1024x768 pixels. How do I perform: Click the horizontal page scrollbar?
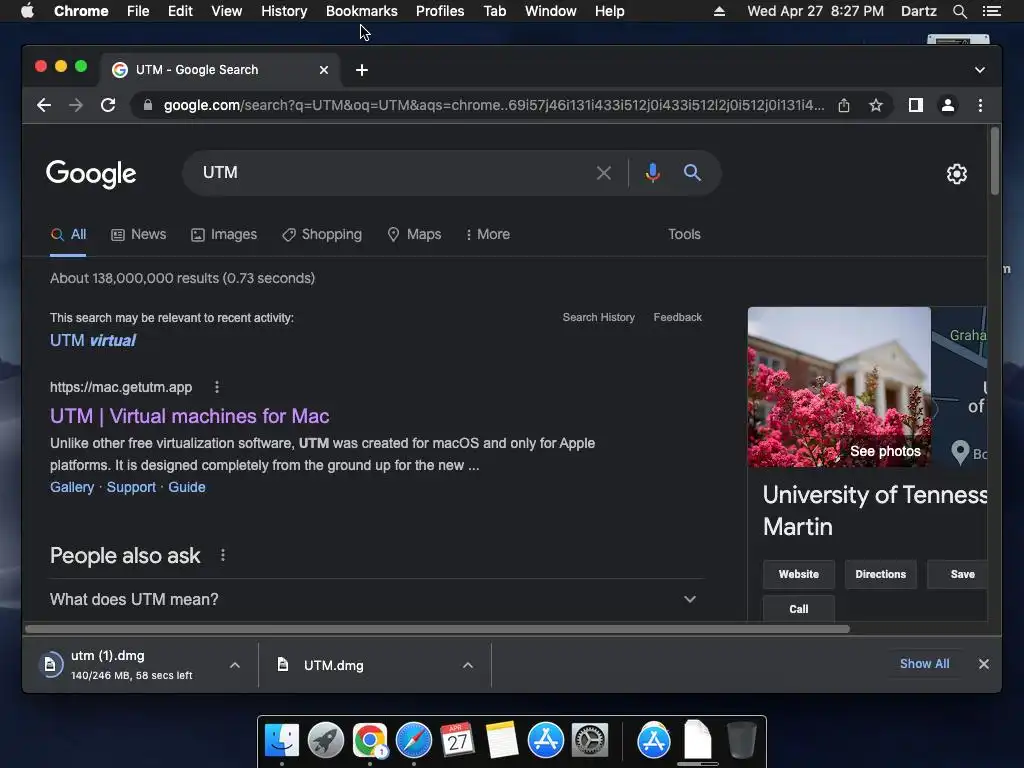[x=438, y=629]
